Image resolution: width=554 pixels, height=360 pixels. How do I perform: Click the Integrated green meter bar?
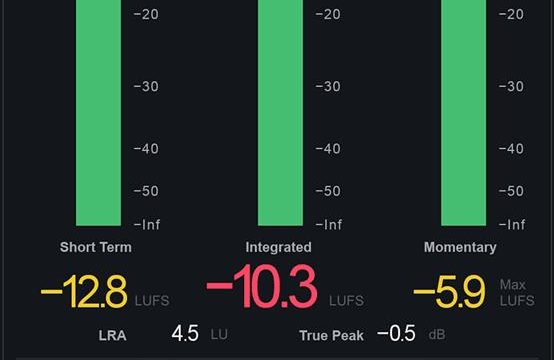coord(281,113)
